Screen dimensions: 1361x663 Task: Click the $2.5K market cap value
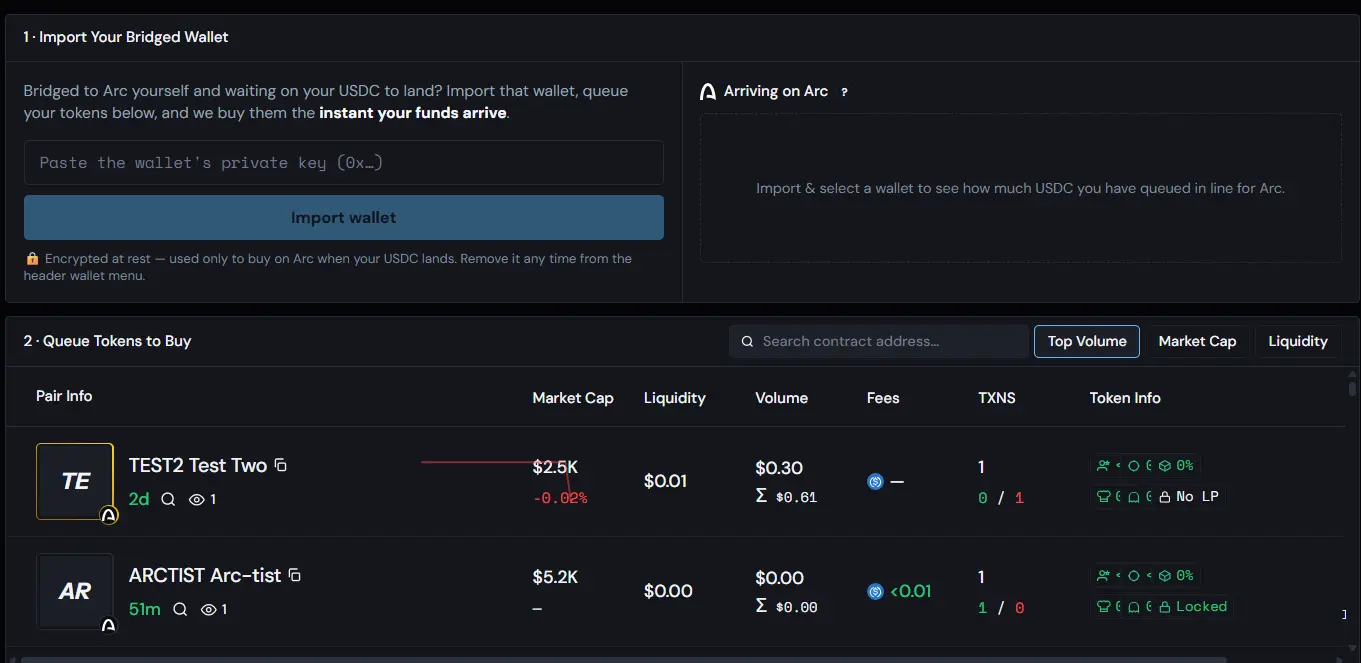(555, 467)
